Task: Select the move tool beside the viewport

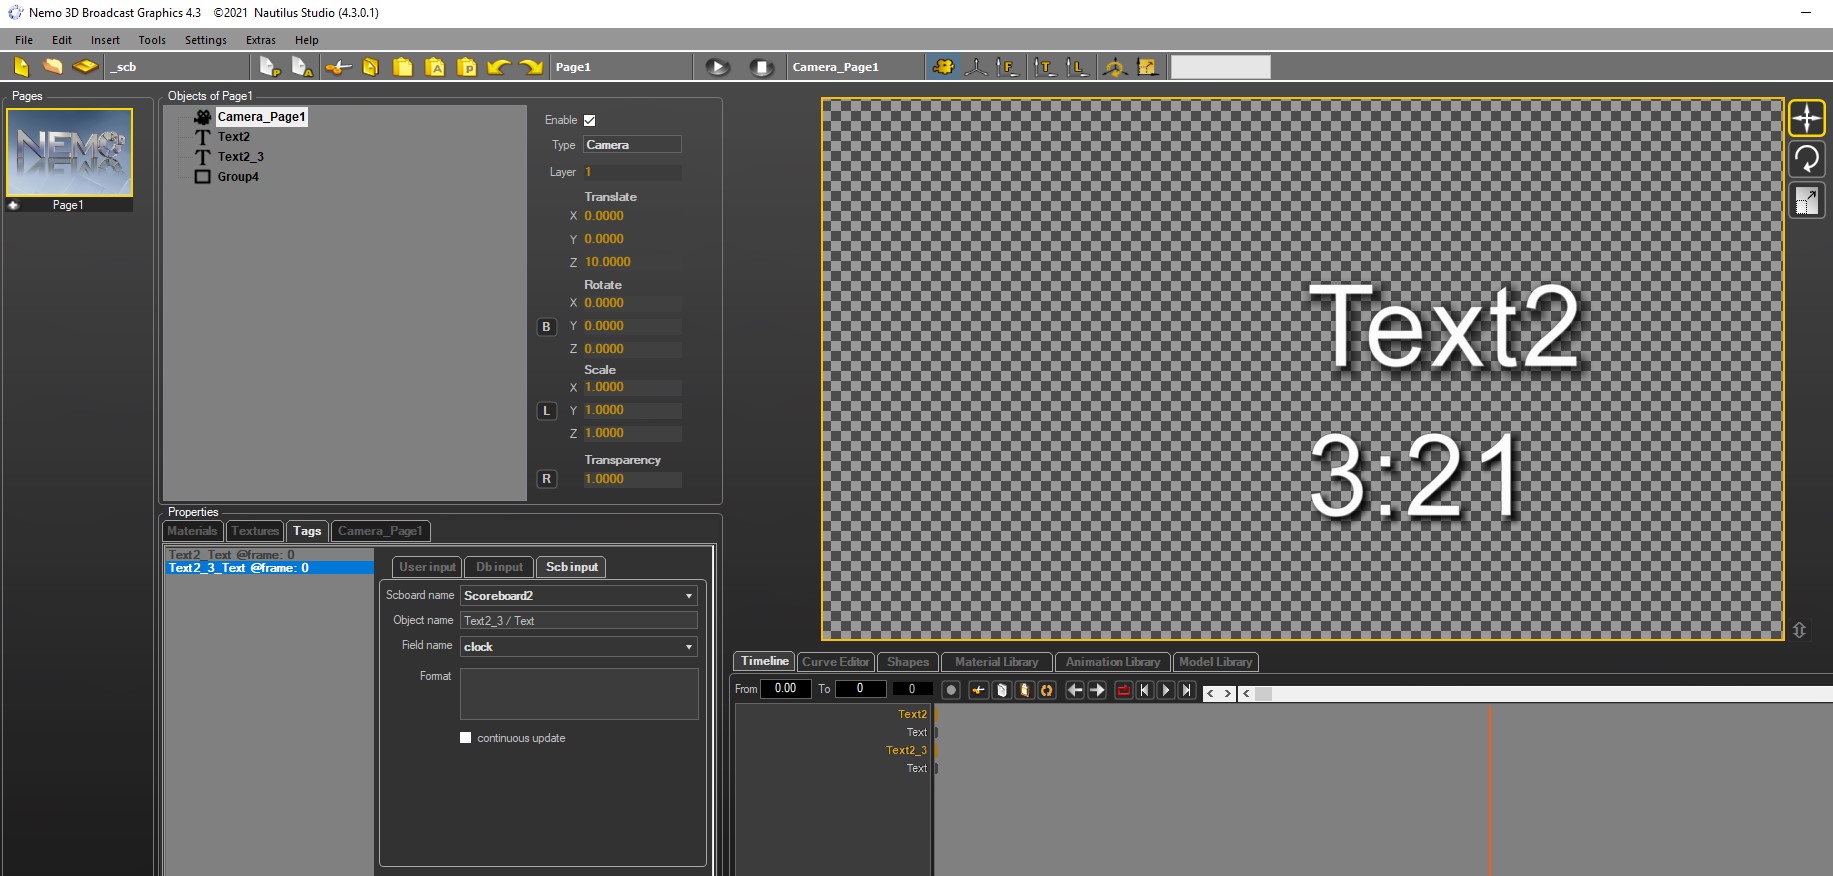Action: [x=1806, y=118]
